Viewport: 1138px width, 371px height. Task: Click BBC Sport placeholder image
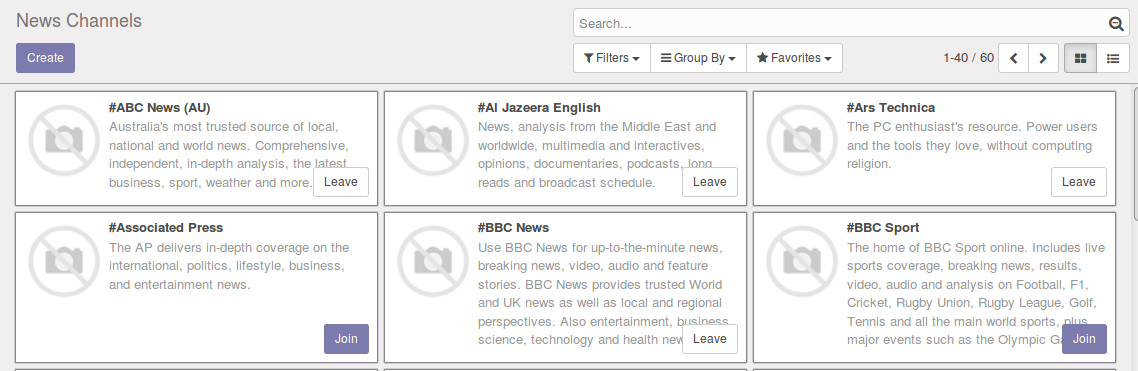tap(801, 261)
